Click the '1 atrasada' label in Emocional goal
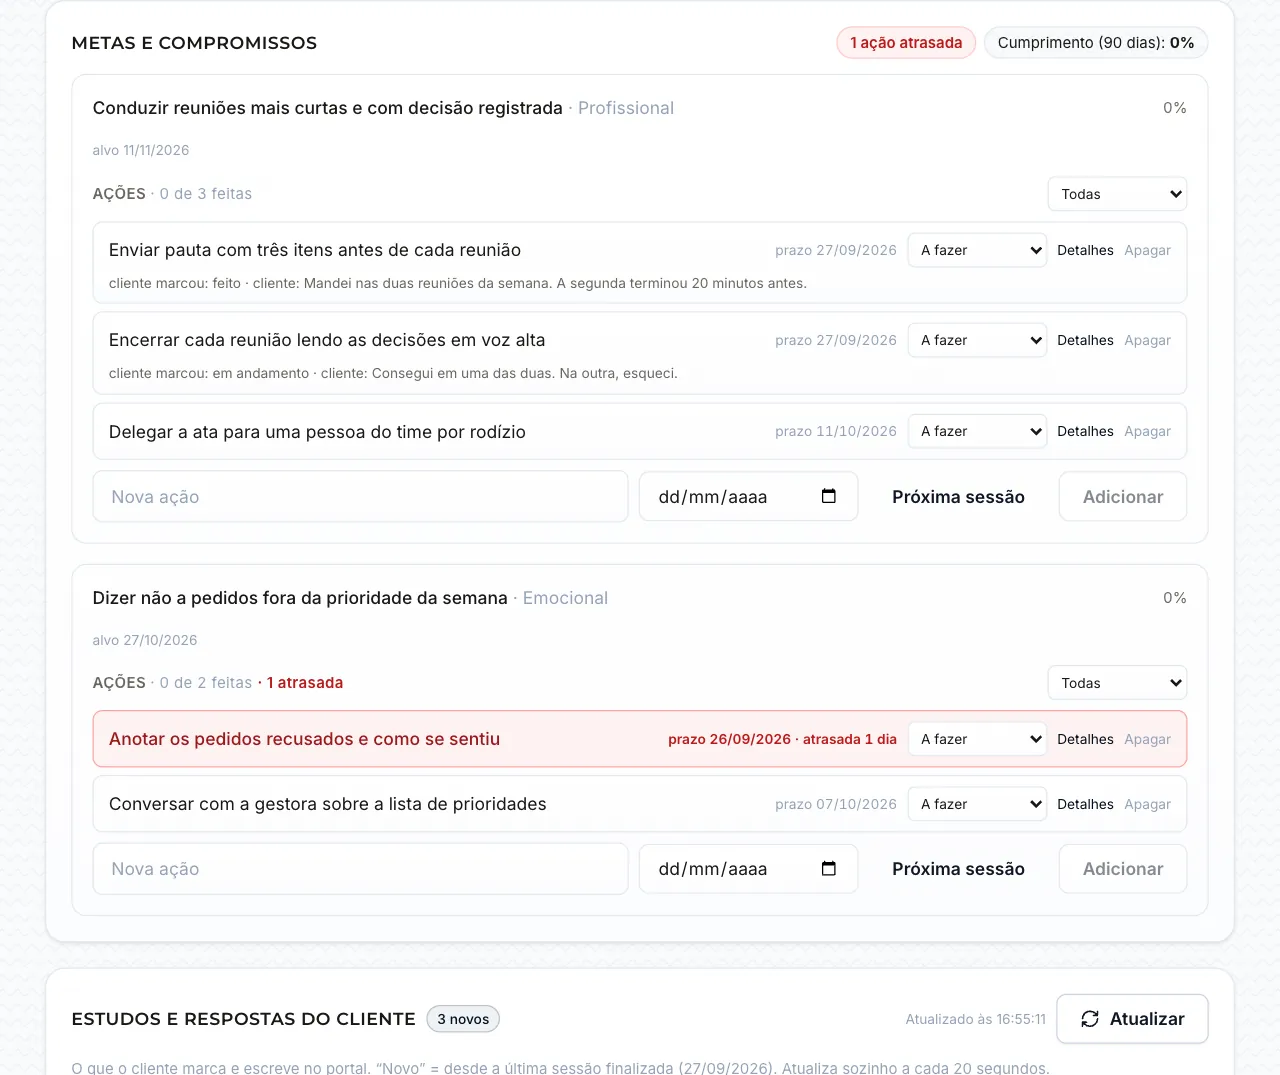This screenshot has width=1280, height=1075. point(305,683)
